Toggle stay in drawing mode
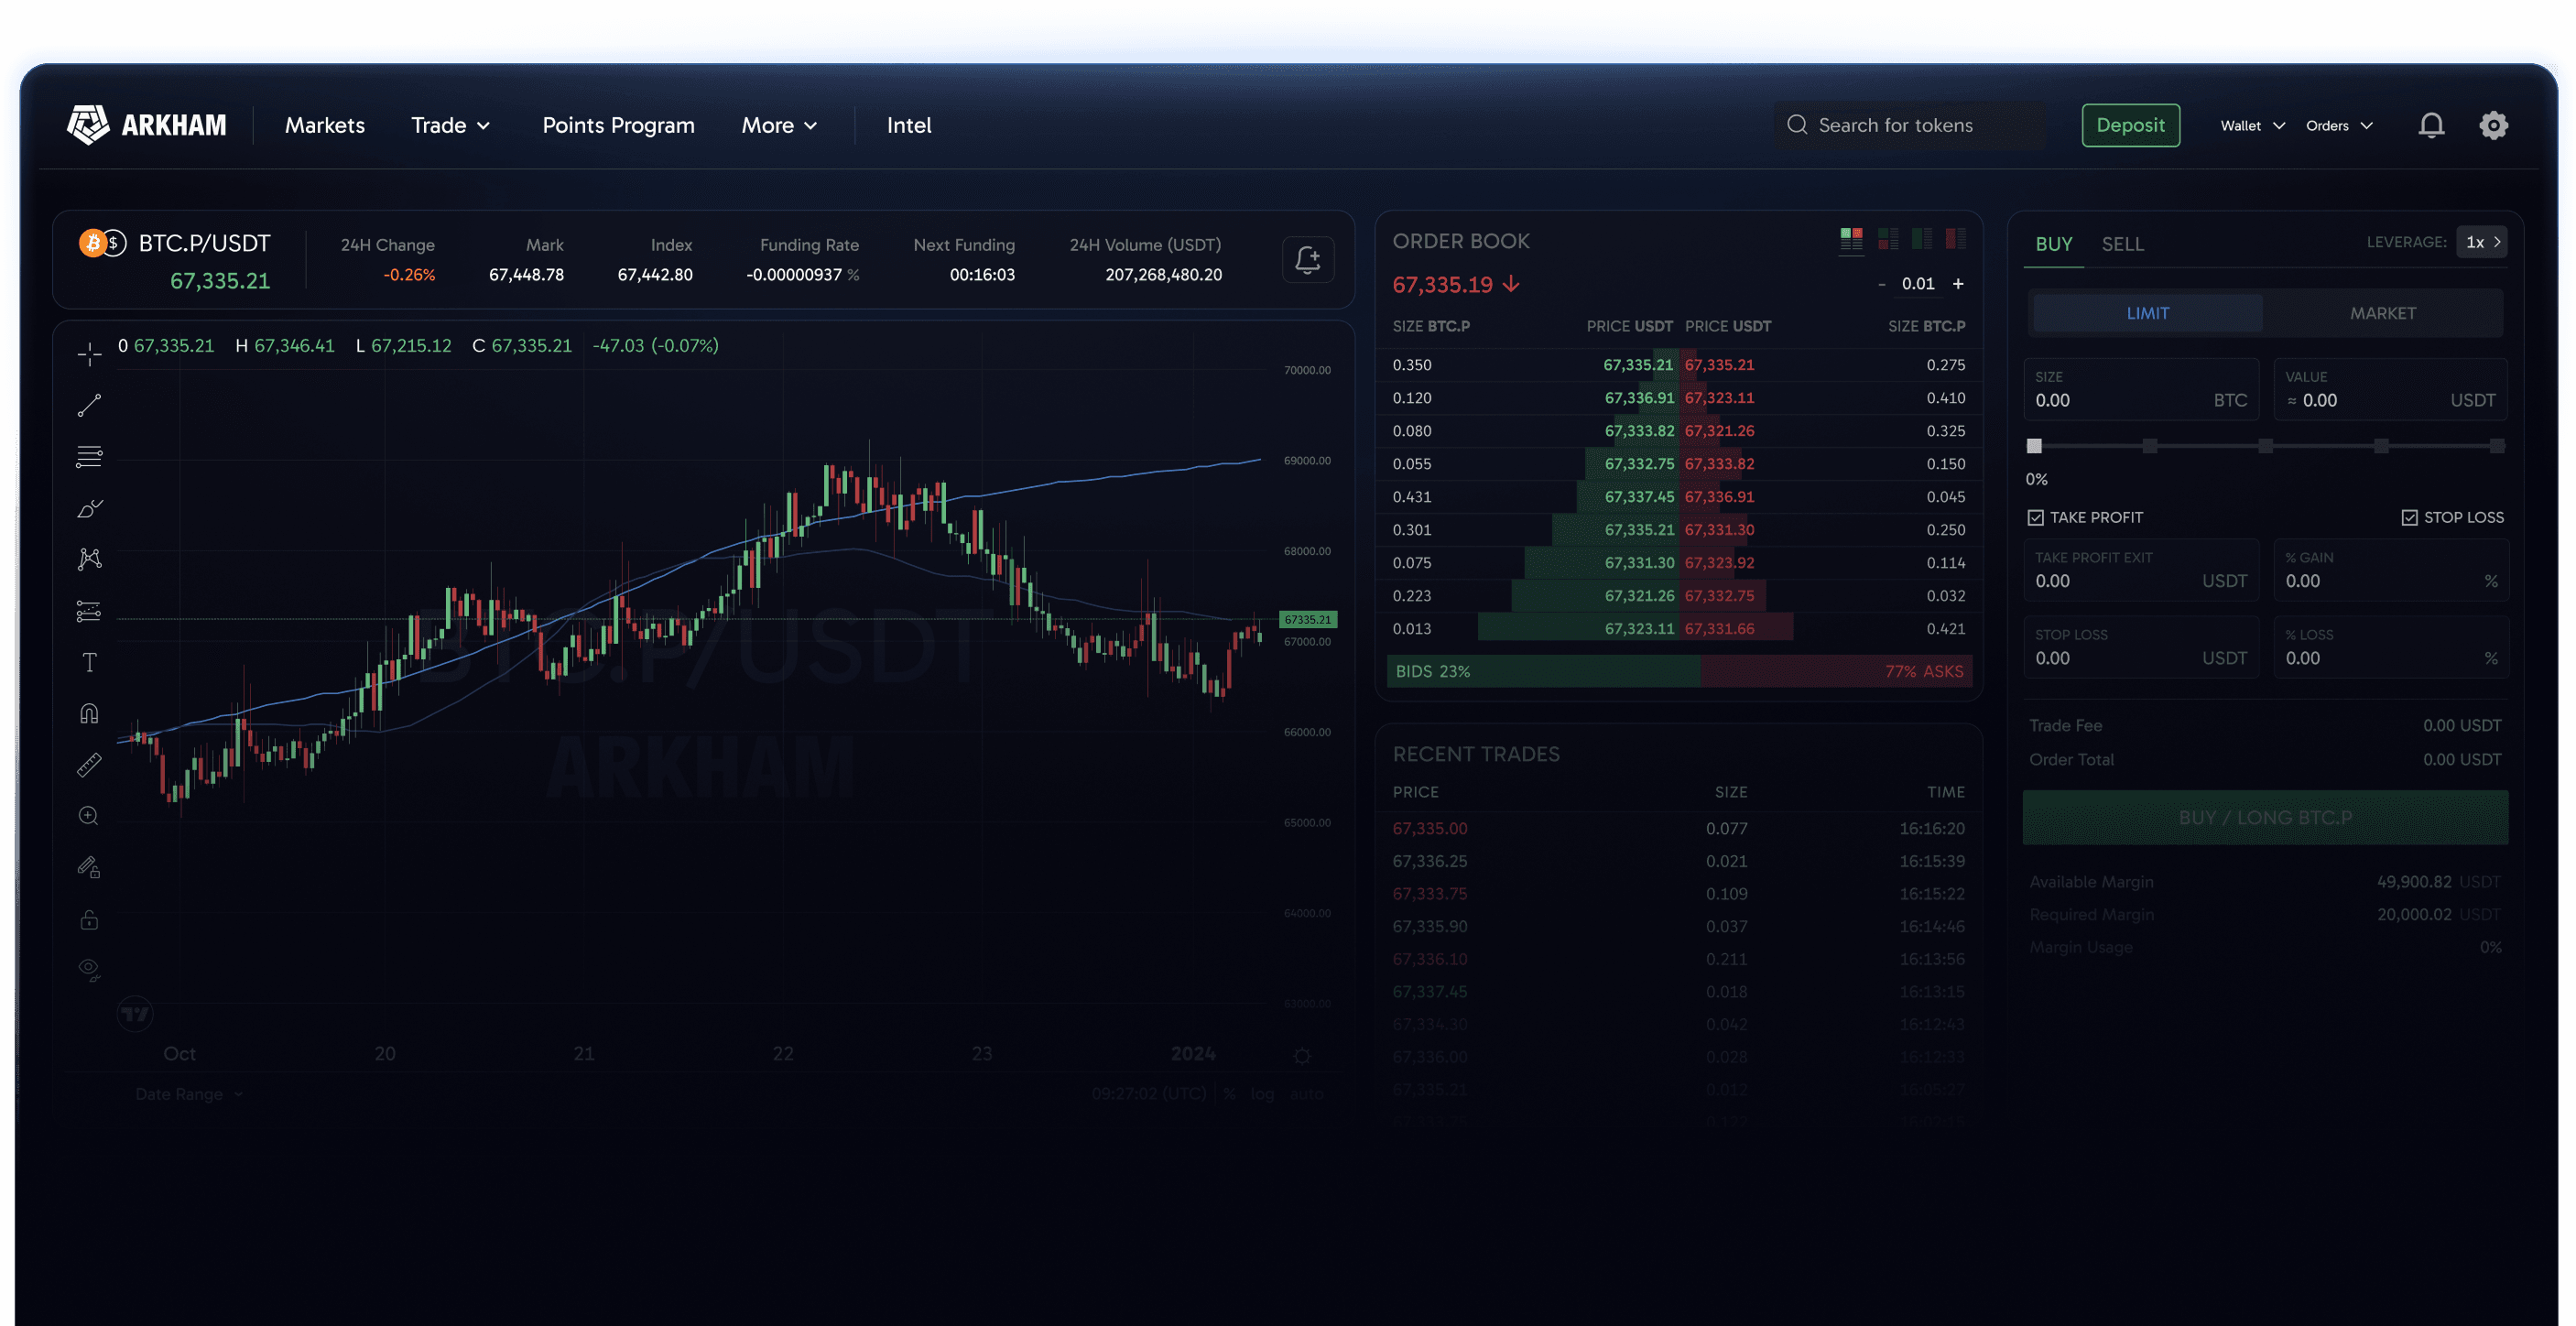Image resolution: width=2576 pixels, height=1326 pixels. coord(89,867)
